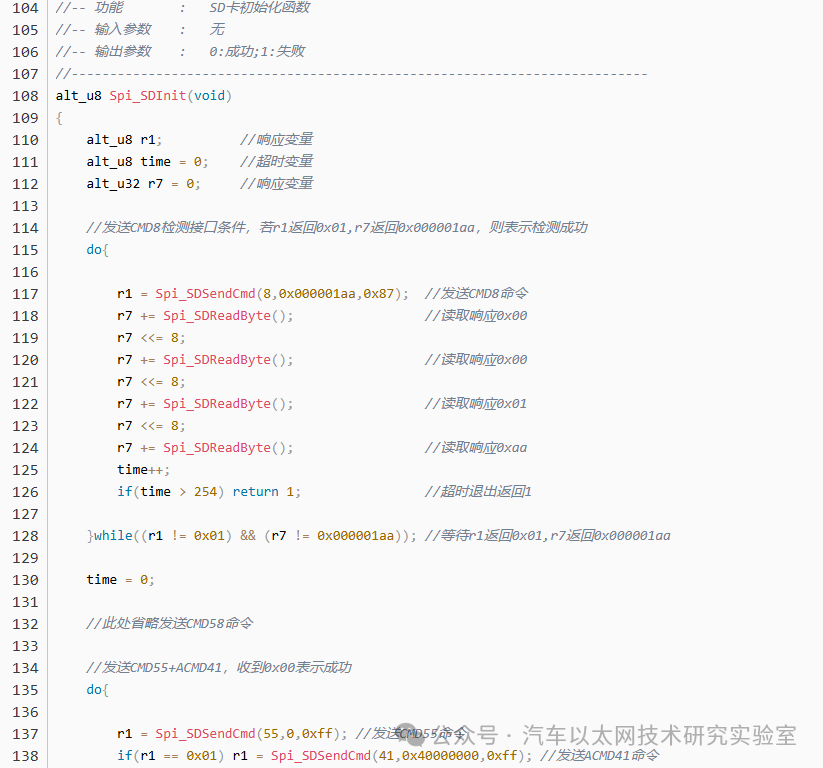Click 'r7 <<= 8;' on line 123
Image resolution: width=823 pixels, height=768 pixels.
tap(151, 426)
